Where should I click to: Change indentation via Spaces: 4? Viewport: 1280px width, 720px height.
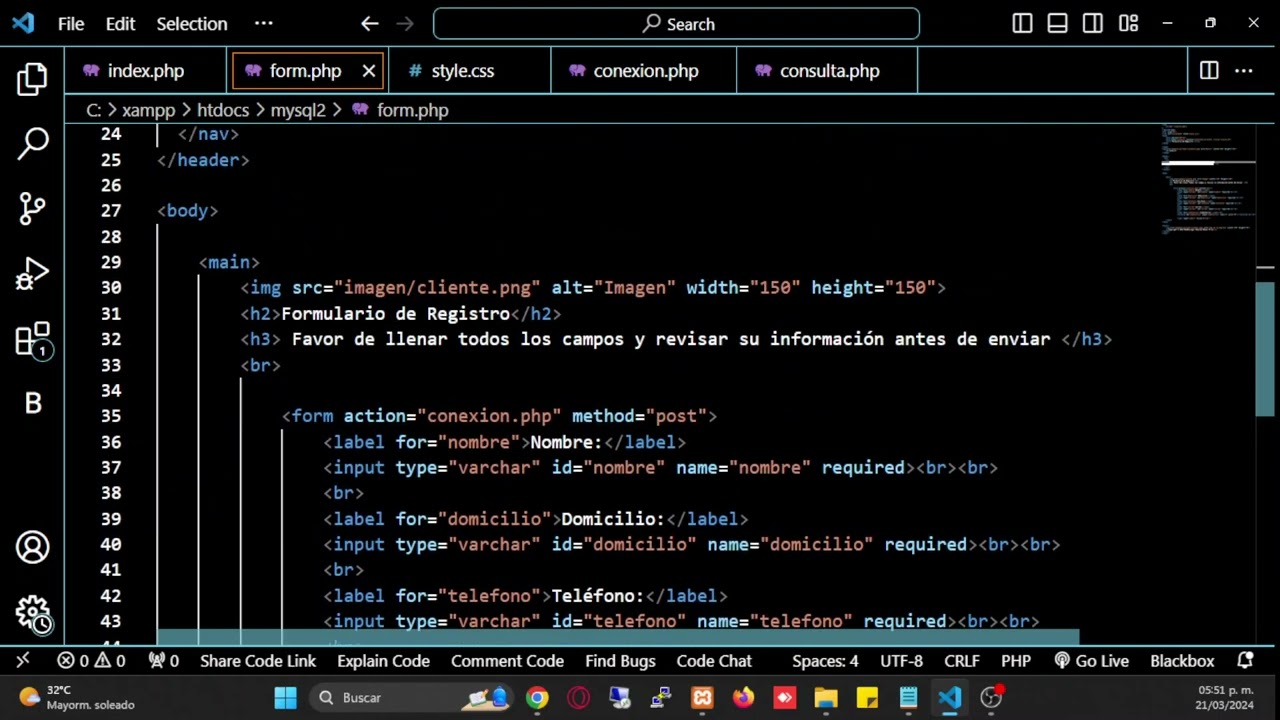click(825, 660)
